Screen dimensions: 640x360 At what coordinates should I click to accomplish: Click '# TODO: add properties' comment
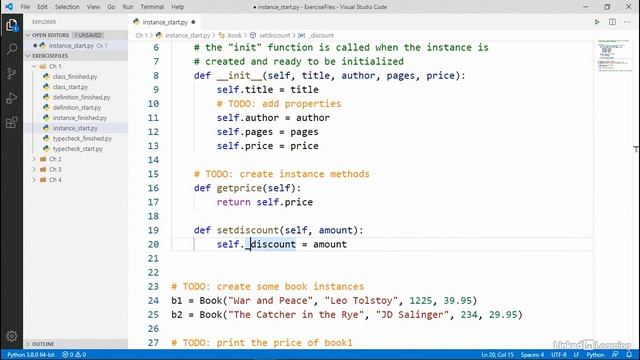pos(279,104)
